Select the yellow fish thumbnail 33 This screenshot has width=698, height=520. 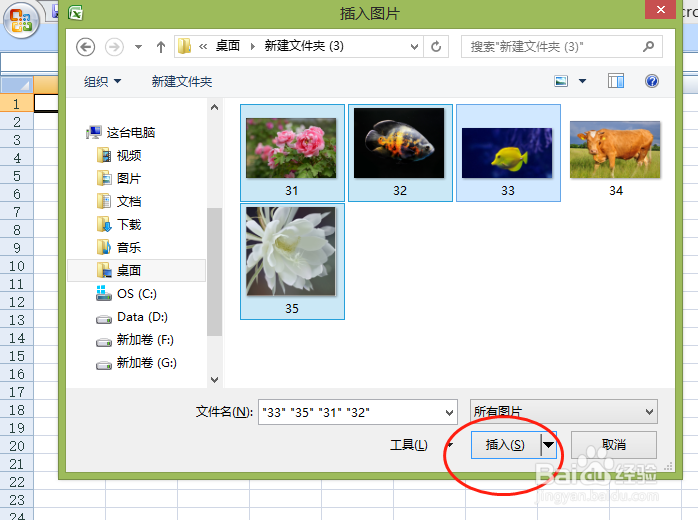coord(508,153)
